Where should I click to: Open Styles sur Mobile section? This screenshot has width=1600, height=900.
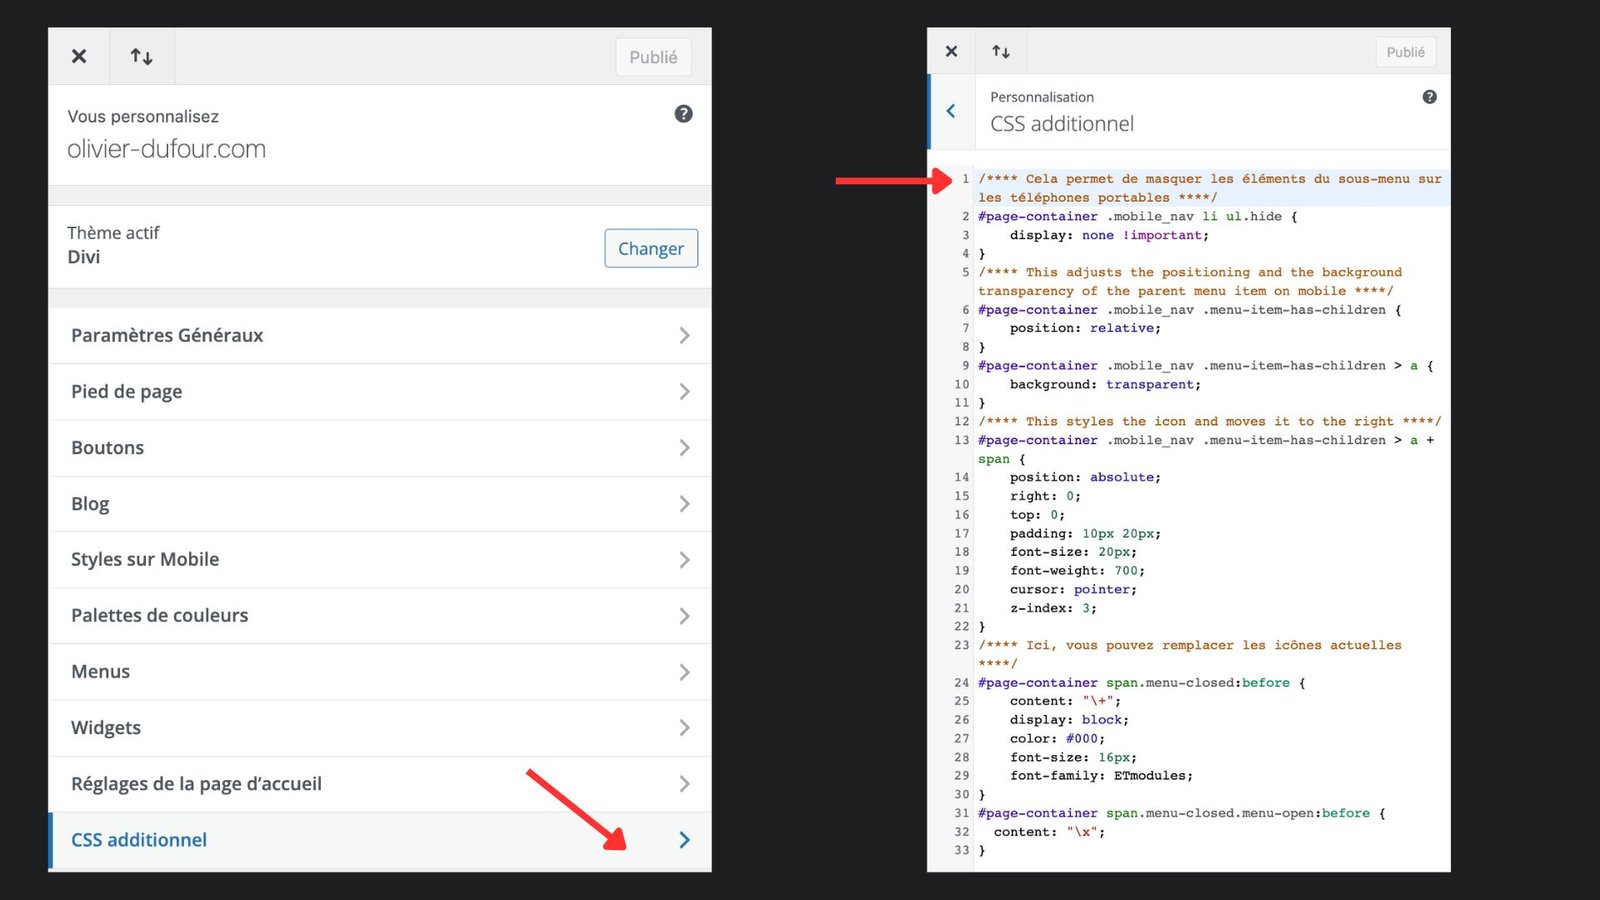[x=380, y=560]
